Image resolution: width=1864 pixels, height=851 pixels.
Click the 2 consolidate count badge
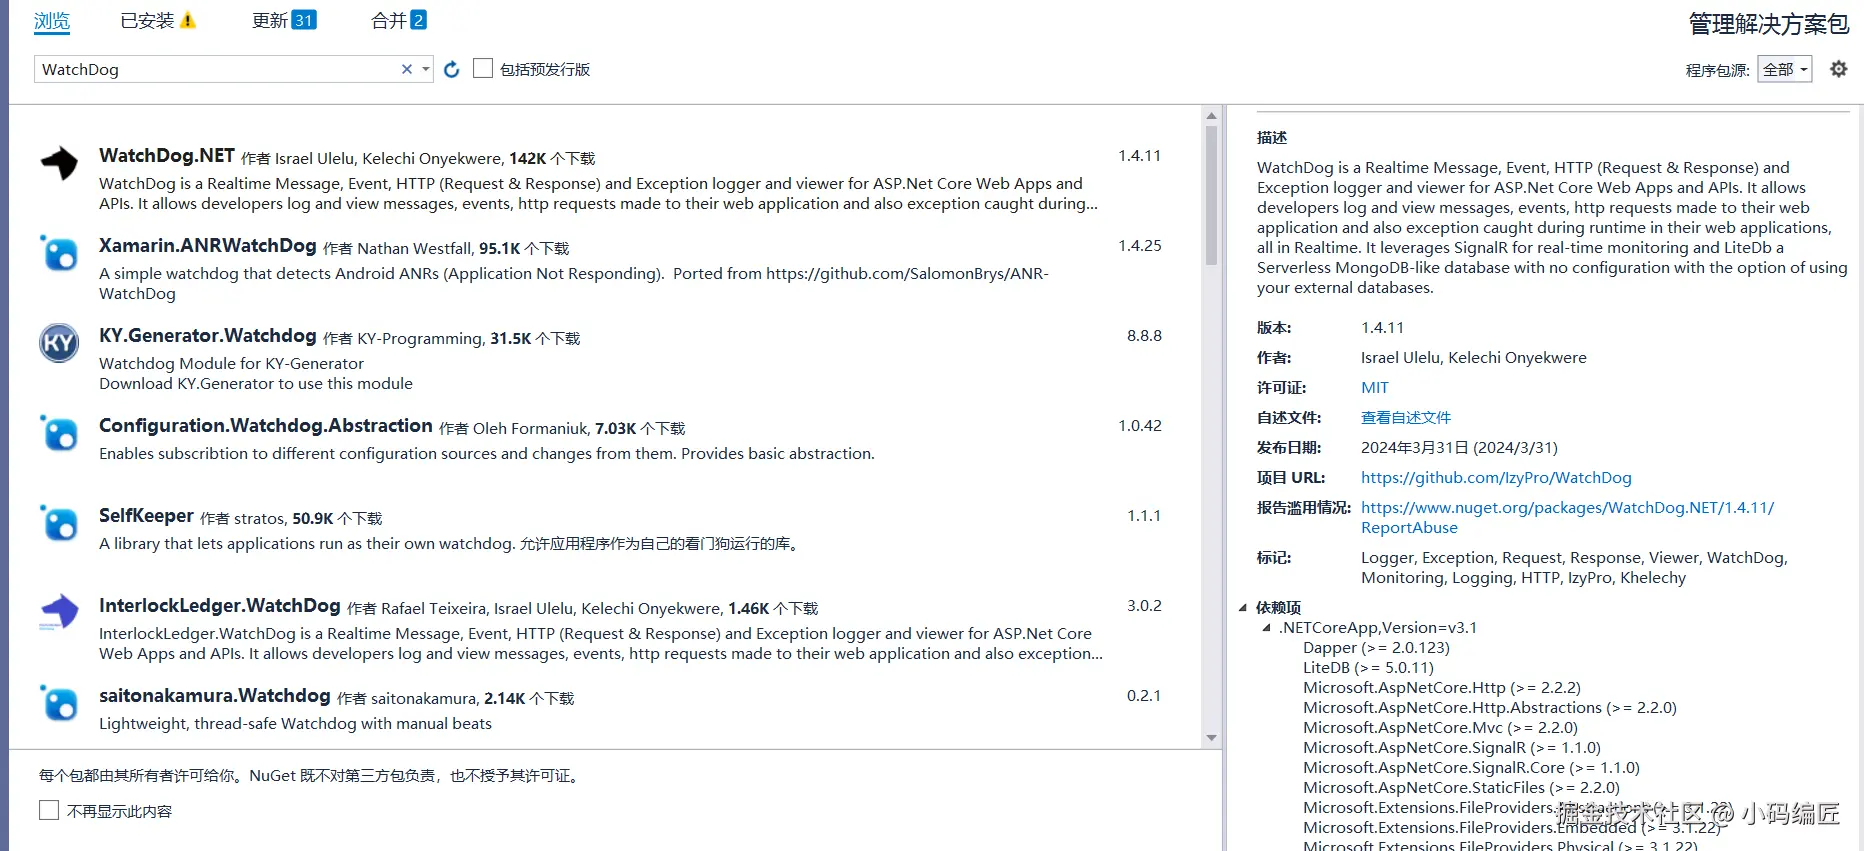[418, 20]
